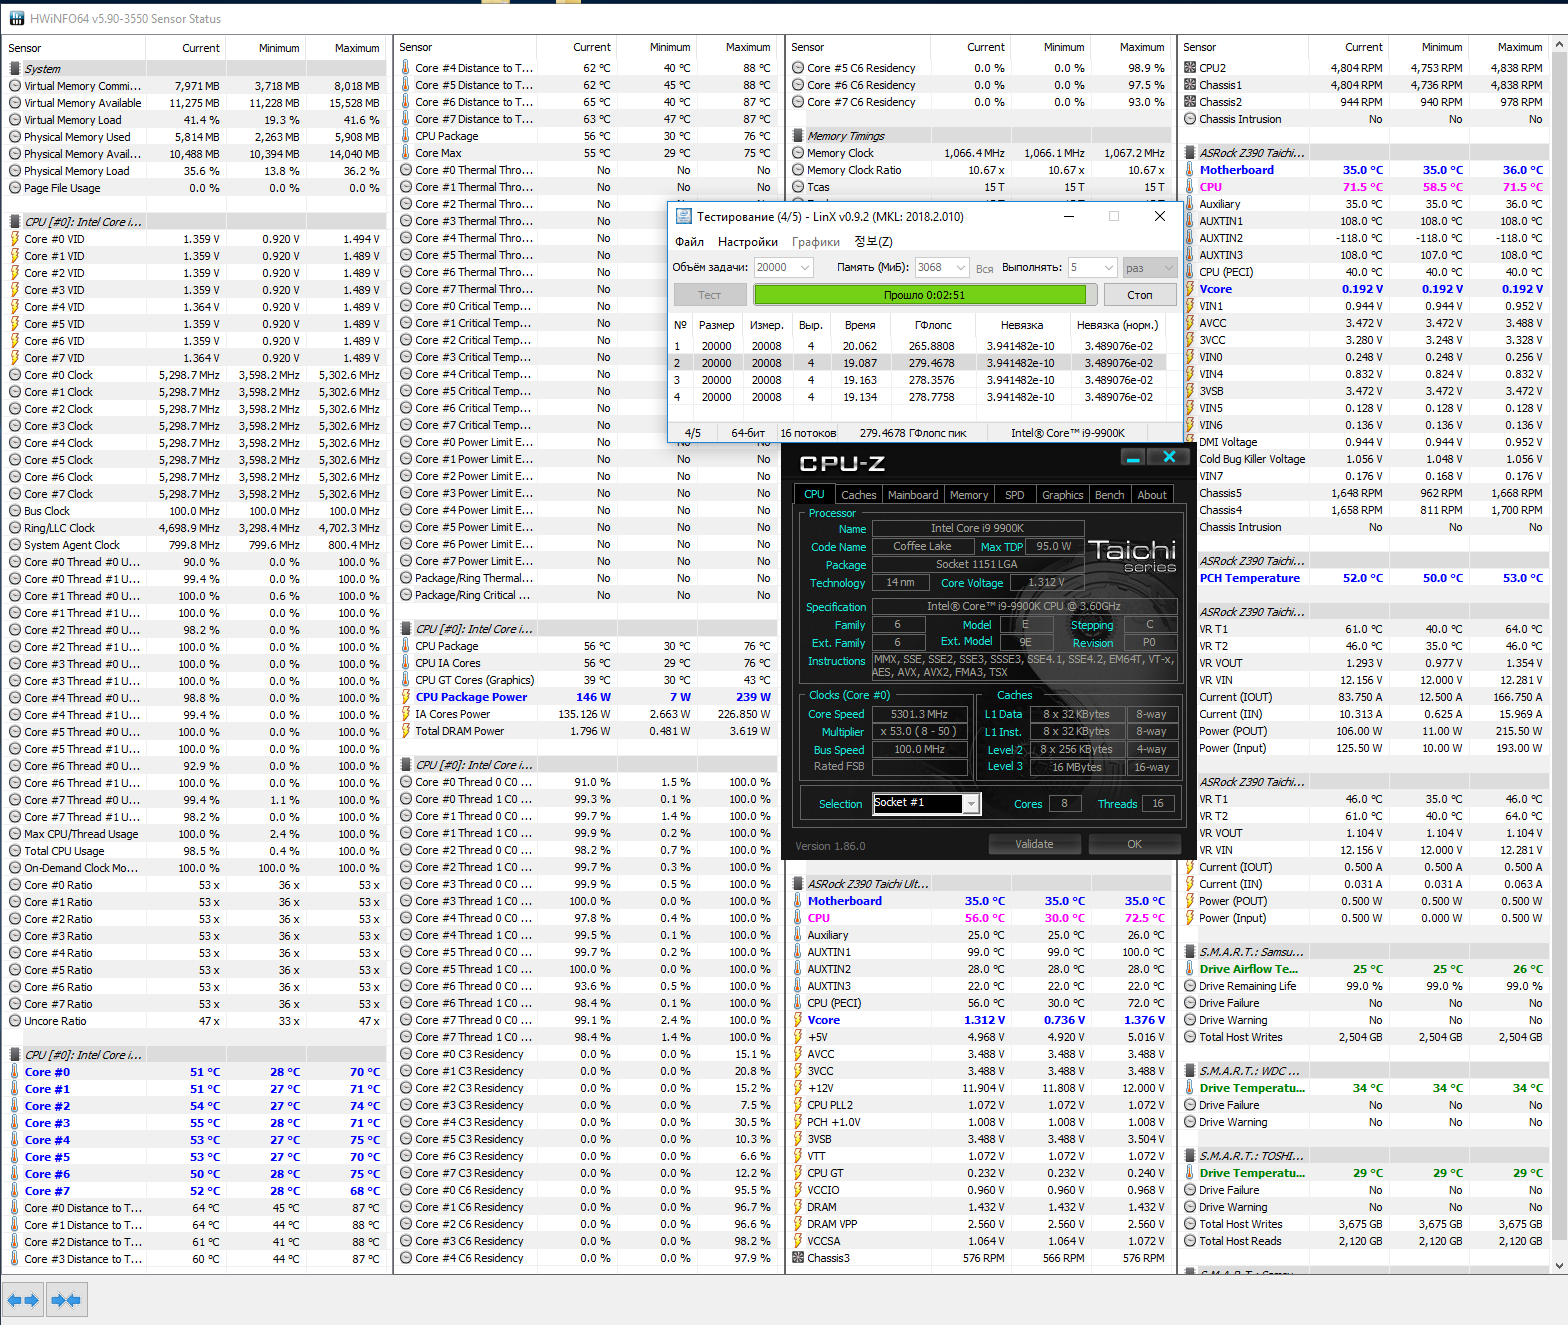The height and width of the screenshot is (1325, 1568).
Task: Click the thermometer icon beside blue Core #0 temperature
Action: click(x=15, y=1072)
